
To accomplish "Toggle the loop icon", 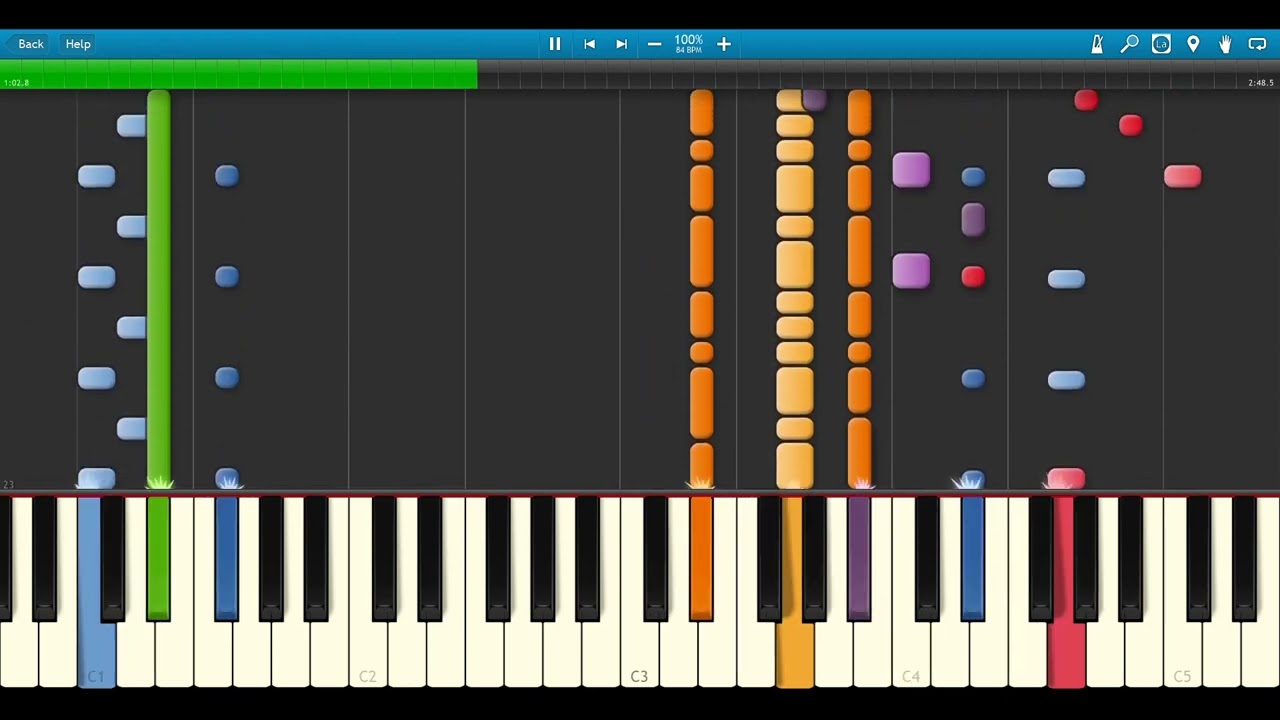I will [x=1257, y=44].
